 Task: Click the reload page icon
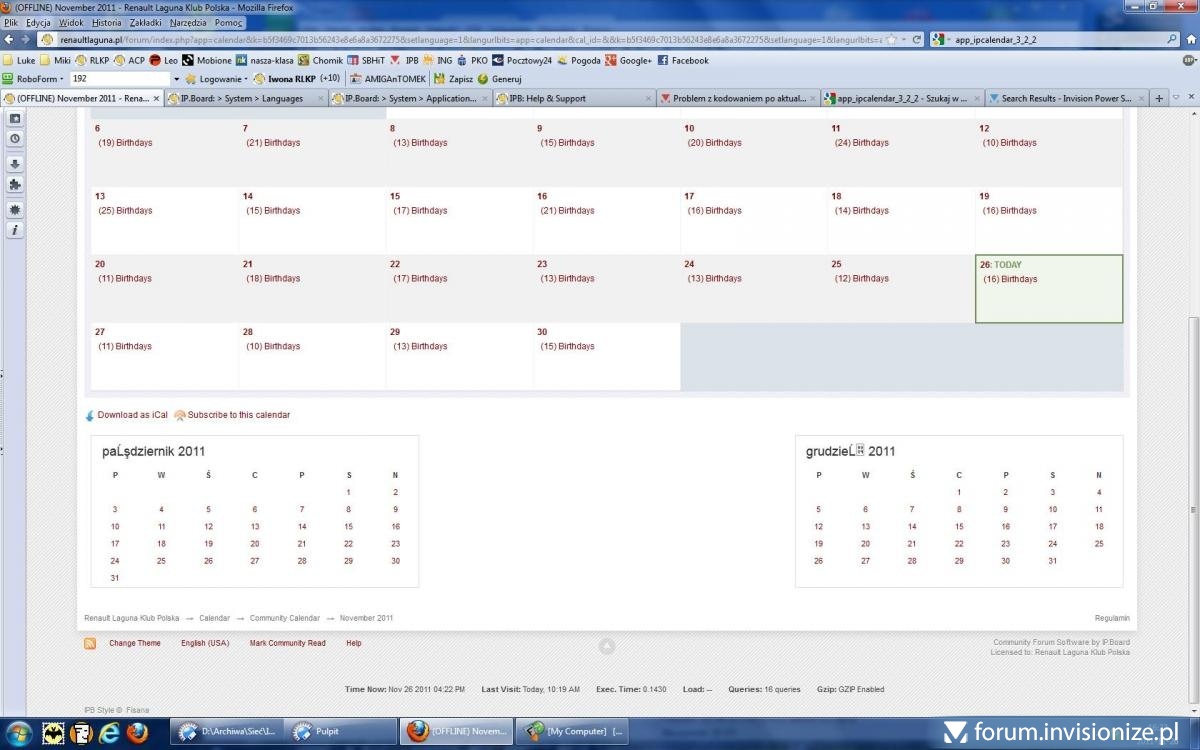click(917, 40)
